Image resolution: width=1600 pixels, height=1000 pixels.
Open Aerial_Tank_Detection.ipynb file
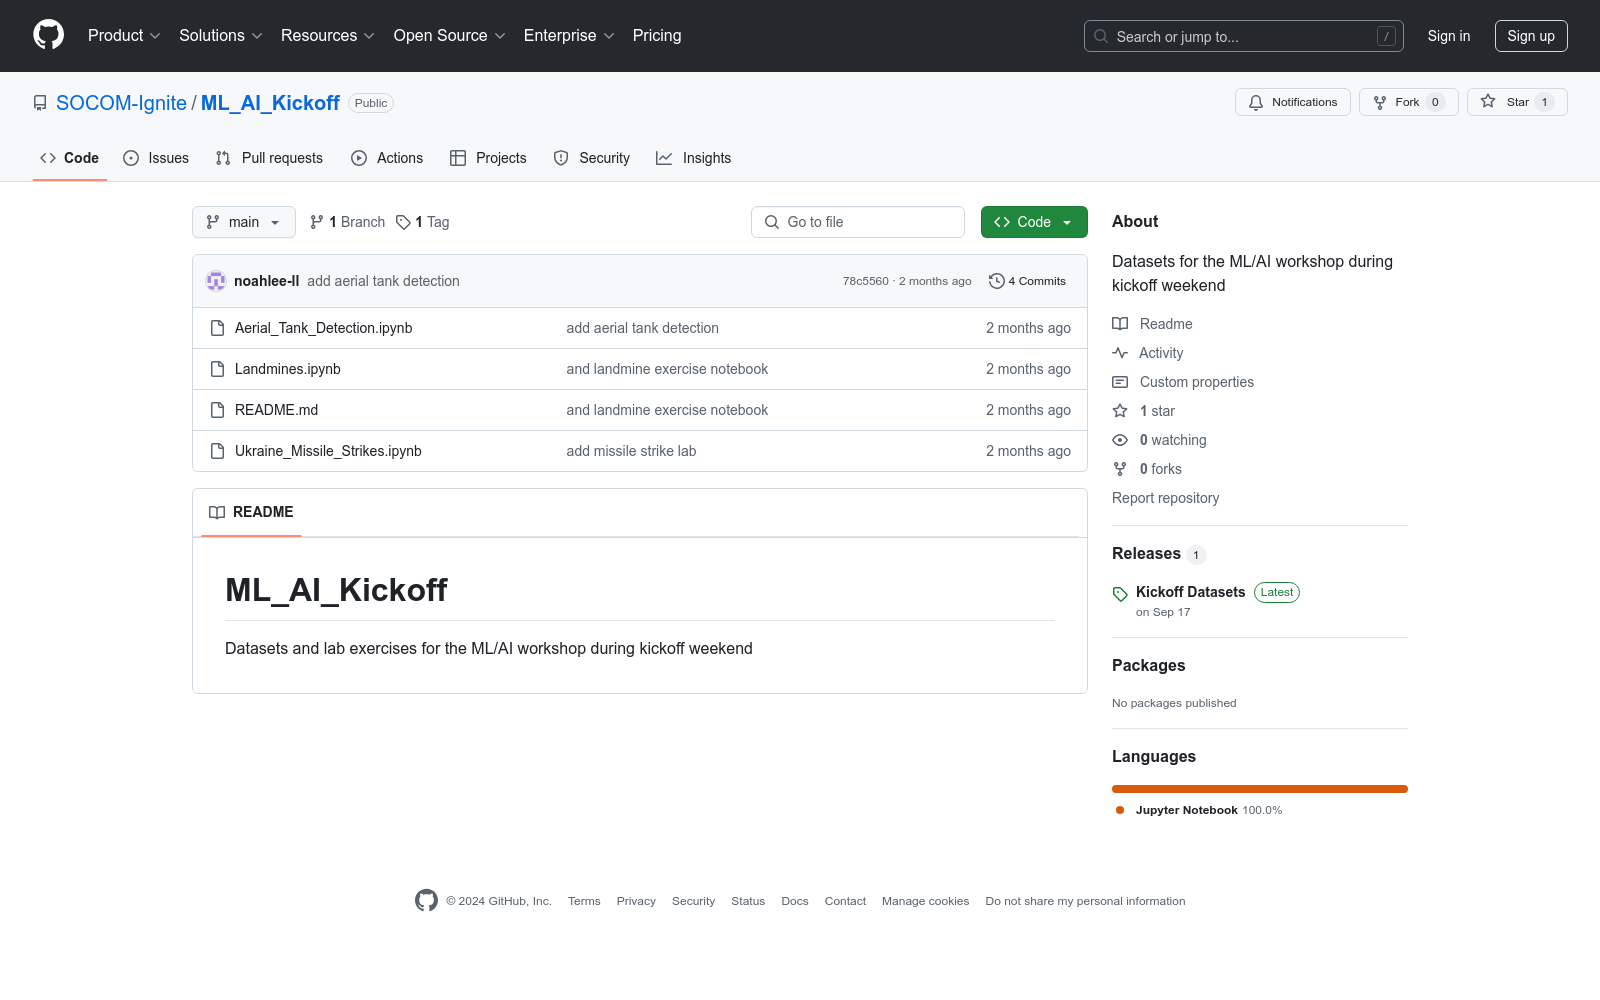(323, 328)
